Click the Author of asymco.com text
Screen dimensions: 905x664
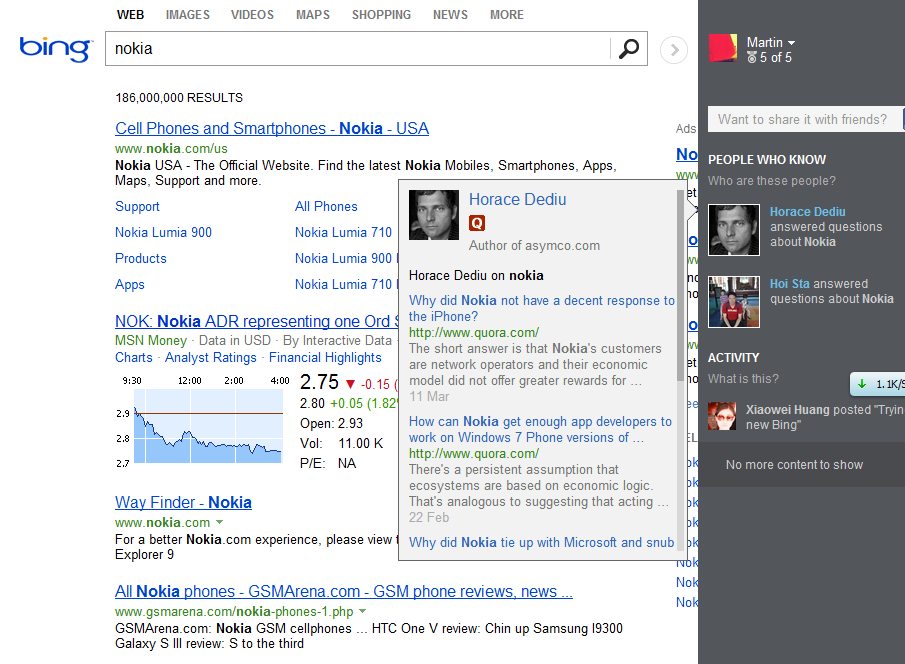coord(534,246)
